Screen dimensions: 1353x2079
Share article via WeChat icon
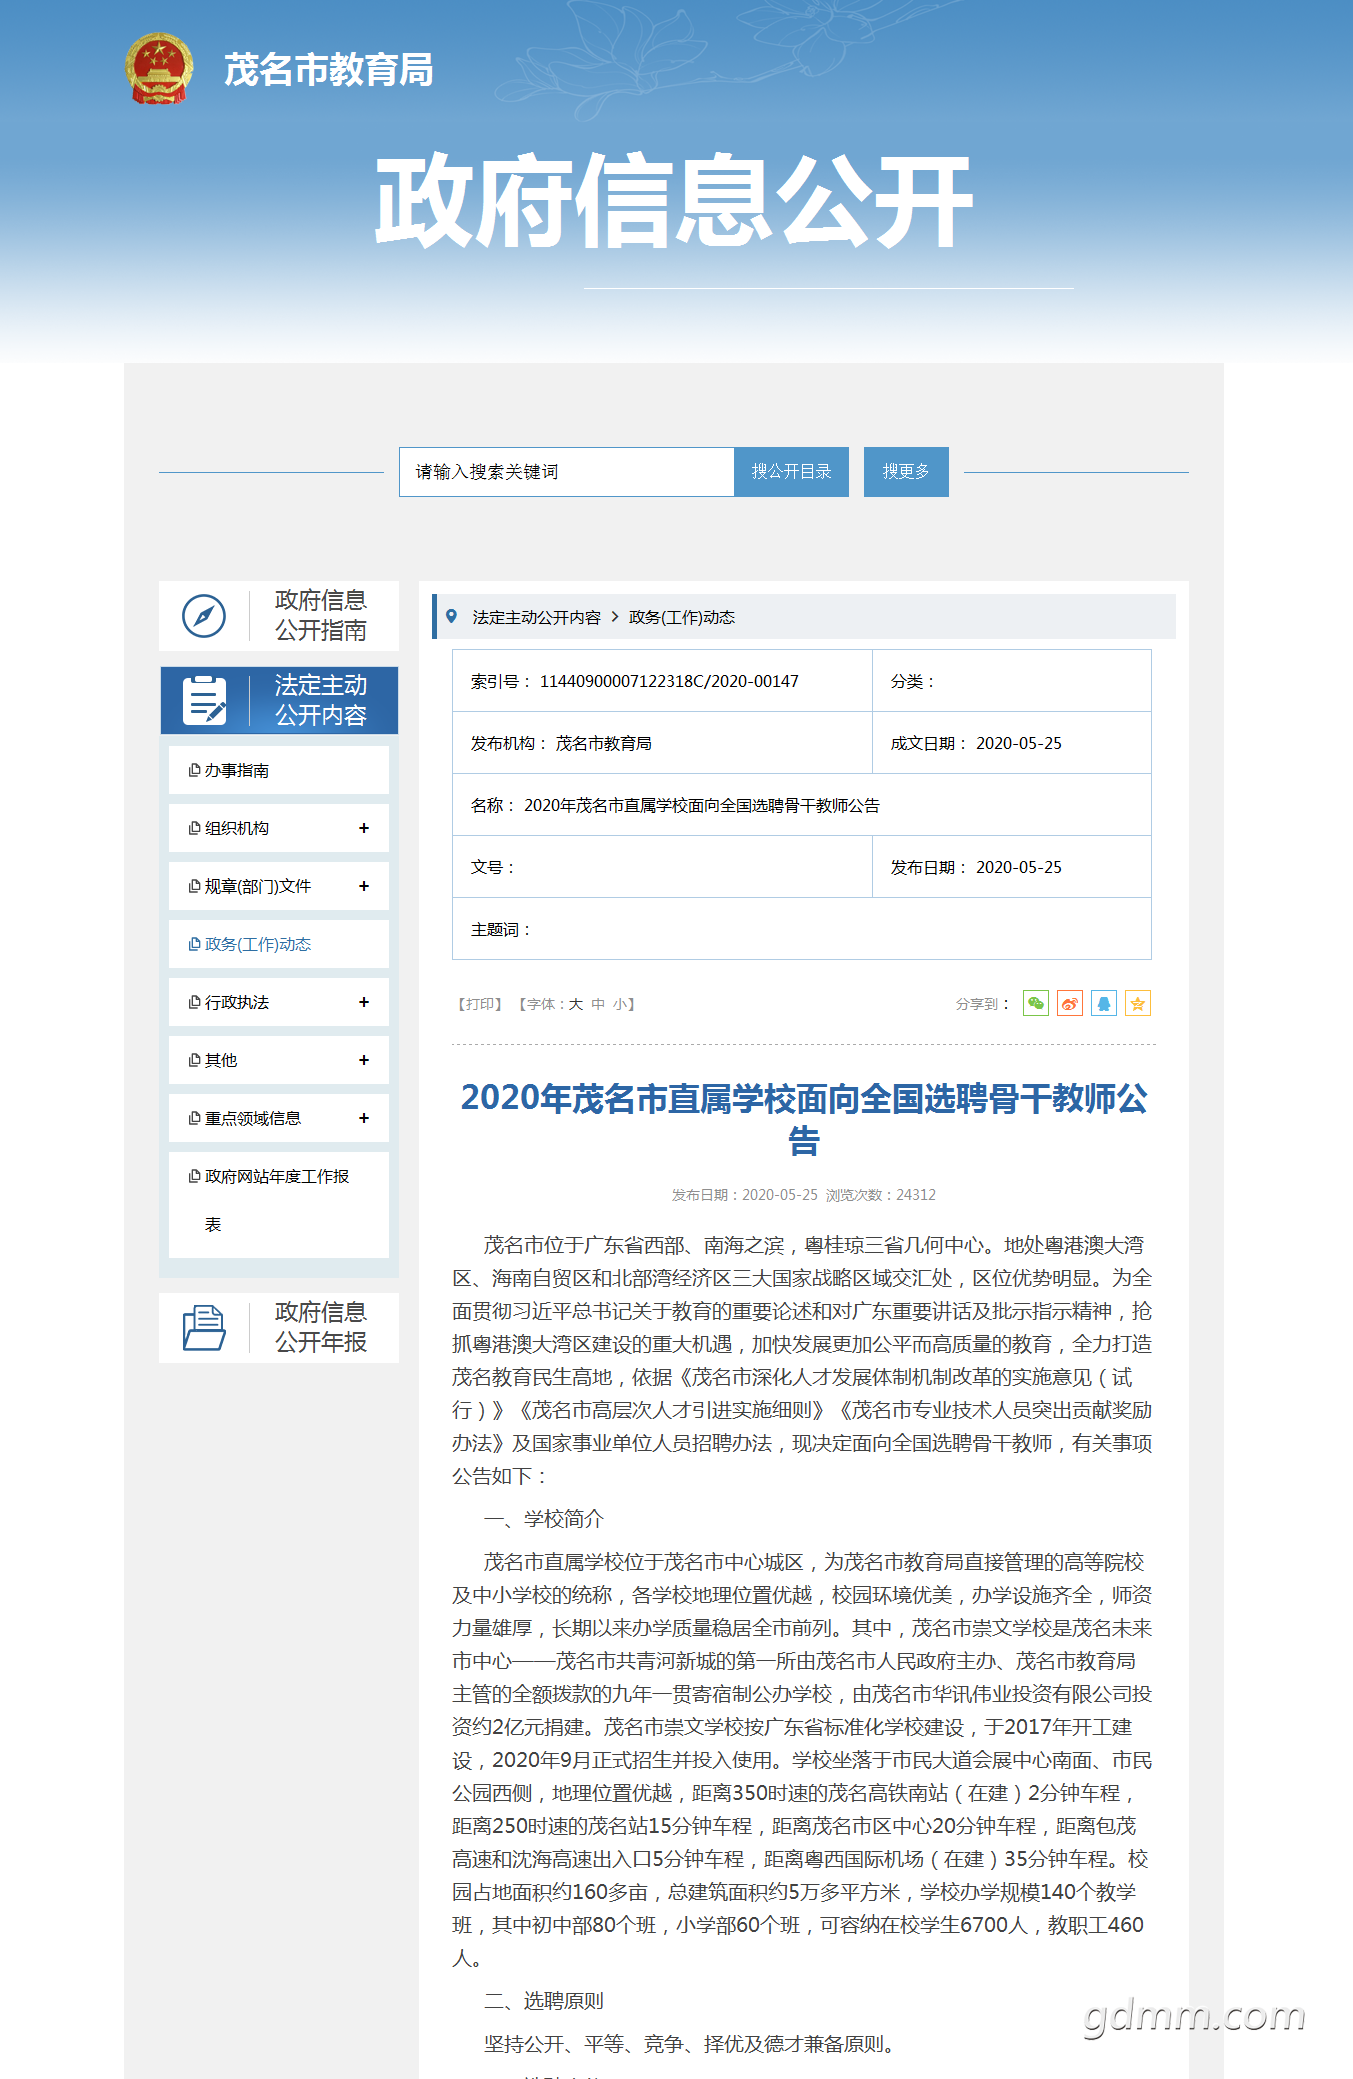click(x=1036, y=1003)
